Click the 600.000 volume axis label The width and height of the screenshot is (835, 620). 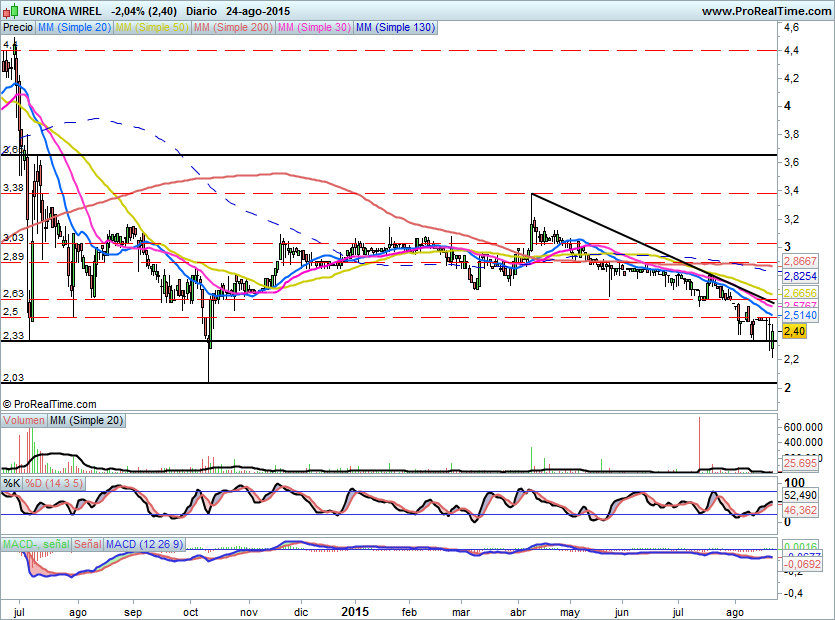click(x=803, y=427)
